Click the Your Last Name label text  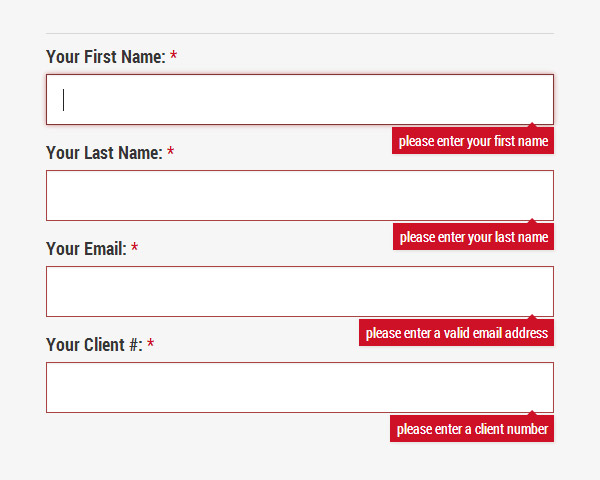104,153
